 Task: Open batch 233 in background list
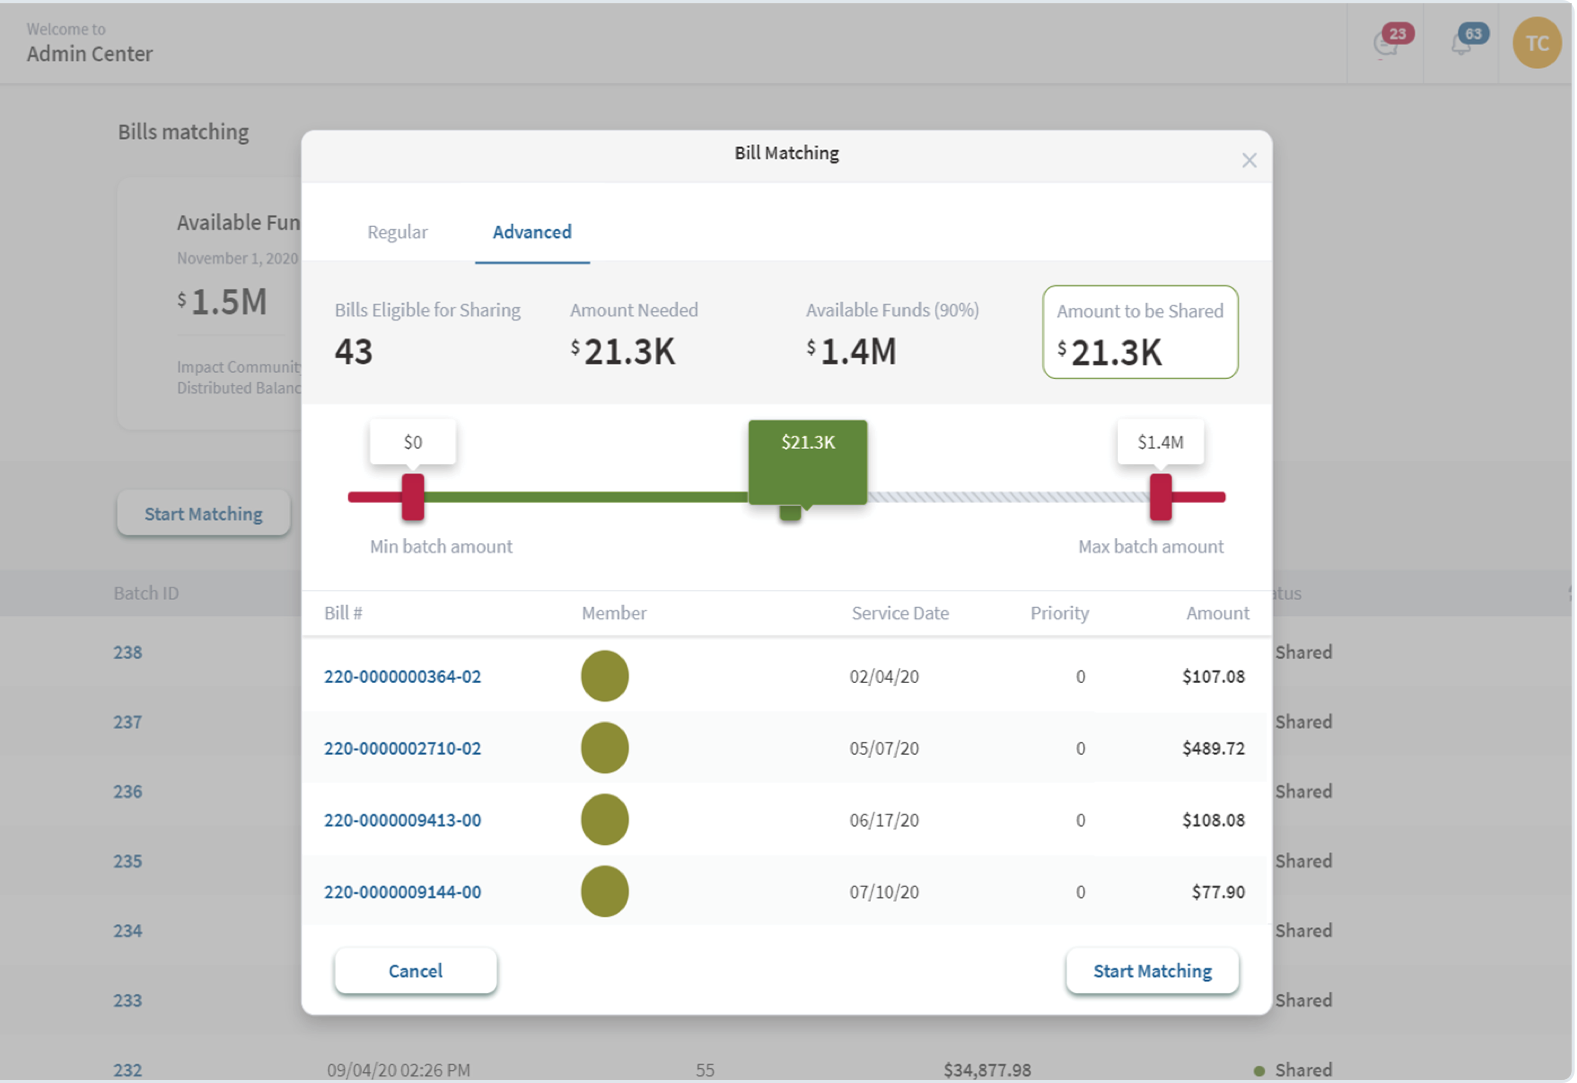(127, 1001)
